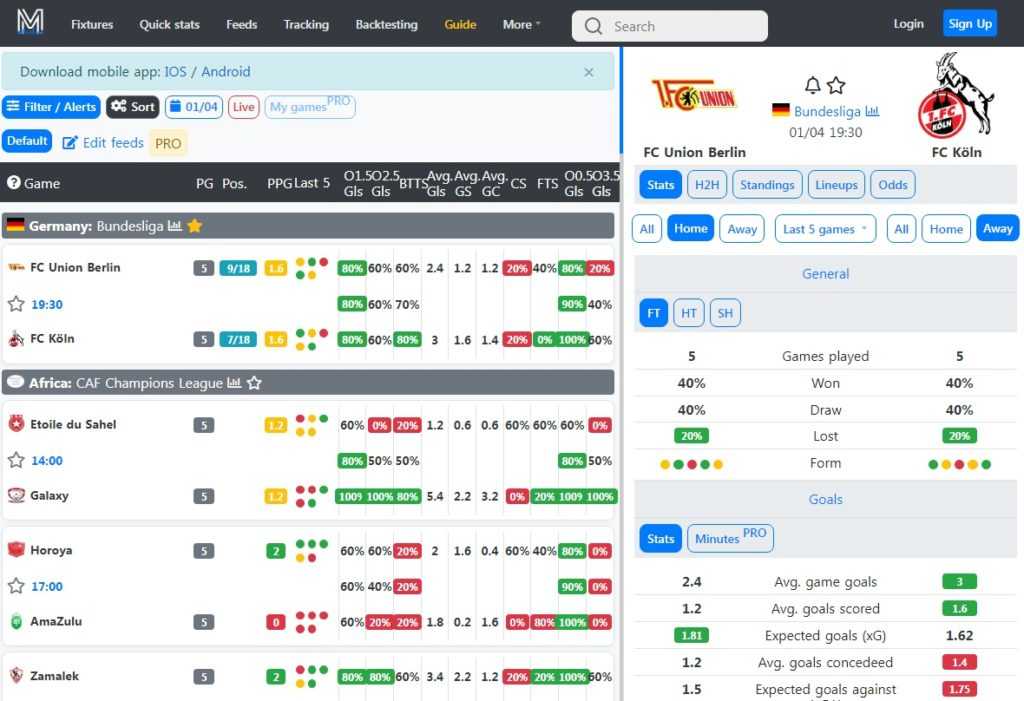This screenshot has height=701, width=1024.
Task: Toggle the Live games filter
Action: [x=243, y=107]
